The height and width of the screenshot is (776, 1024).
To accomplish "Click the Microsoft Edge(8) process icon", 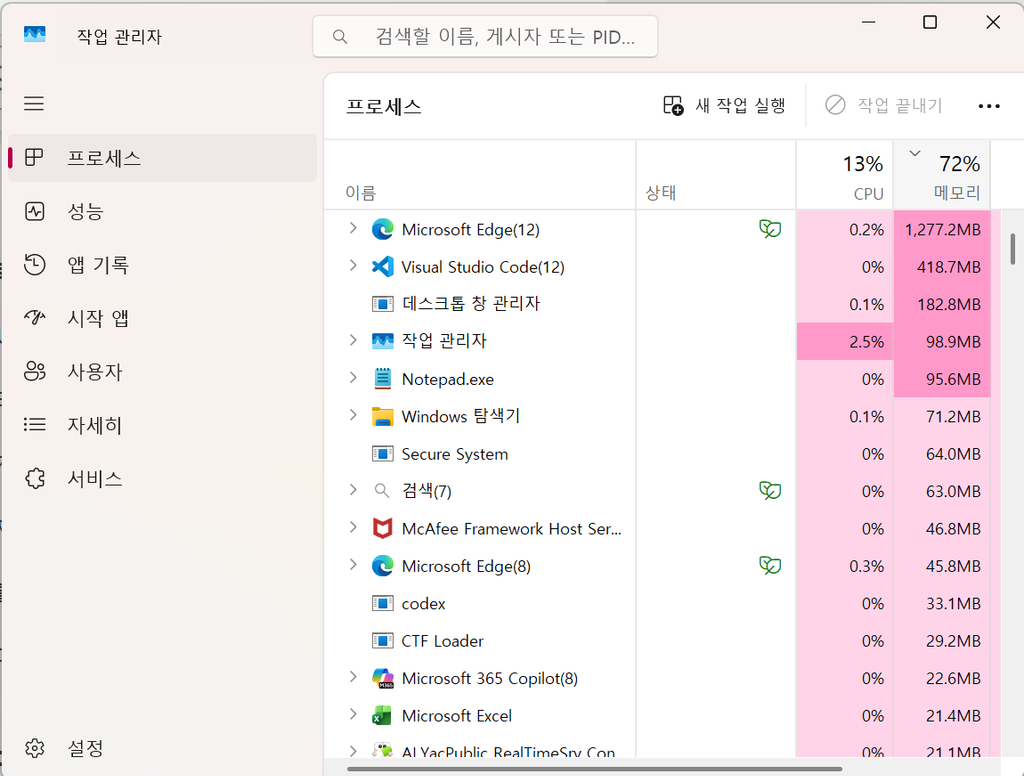I will point(383,566).
